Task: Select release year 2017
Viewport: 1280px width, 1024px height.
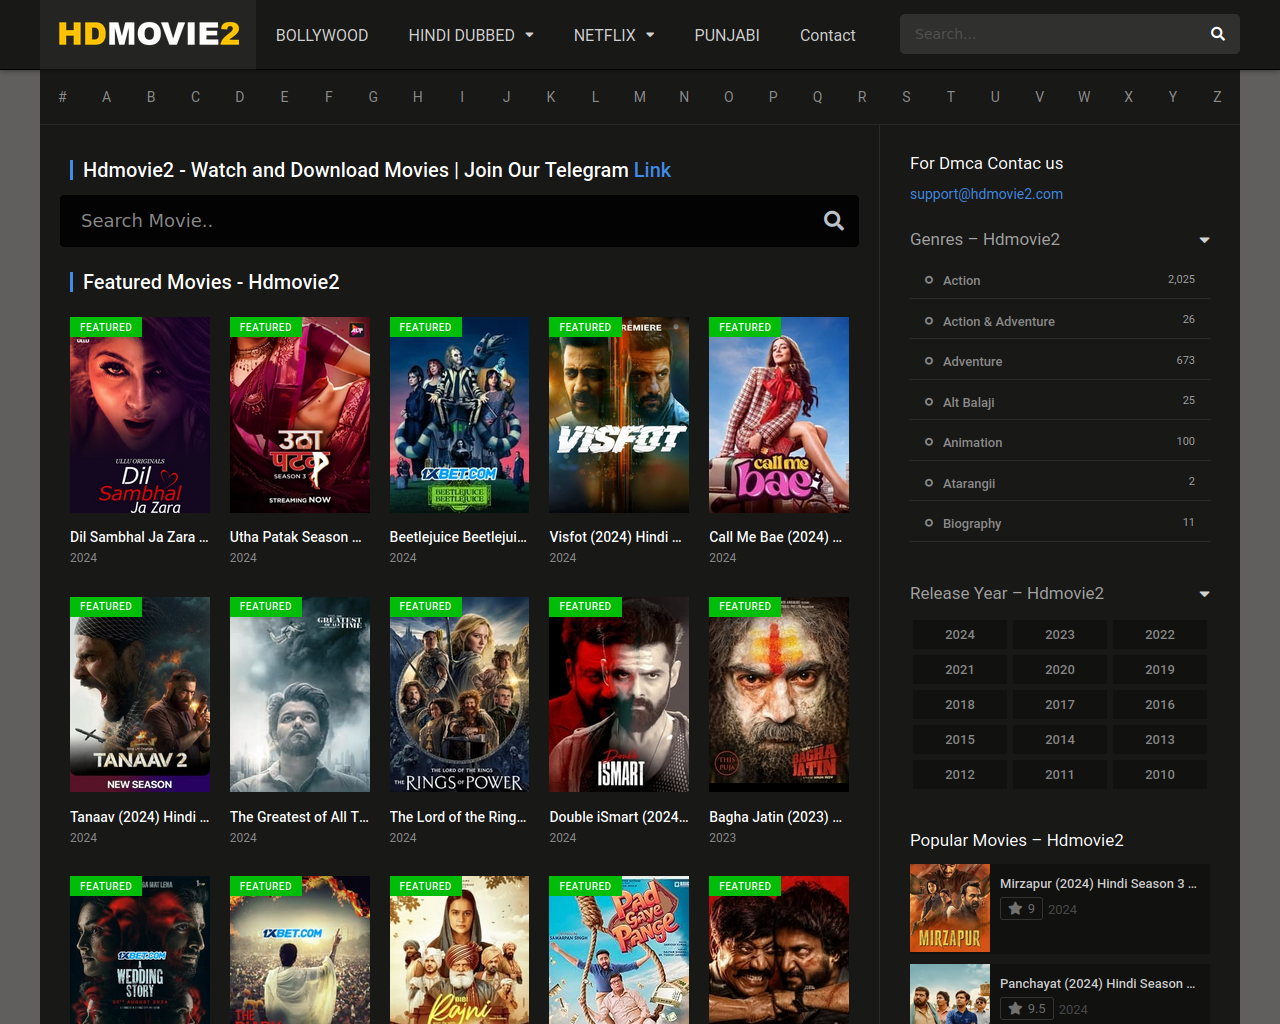Action: coord(1060,705)
